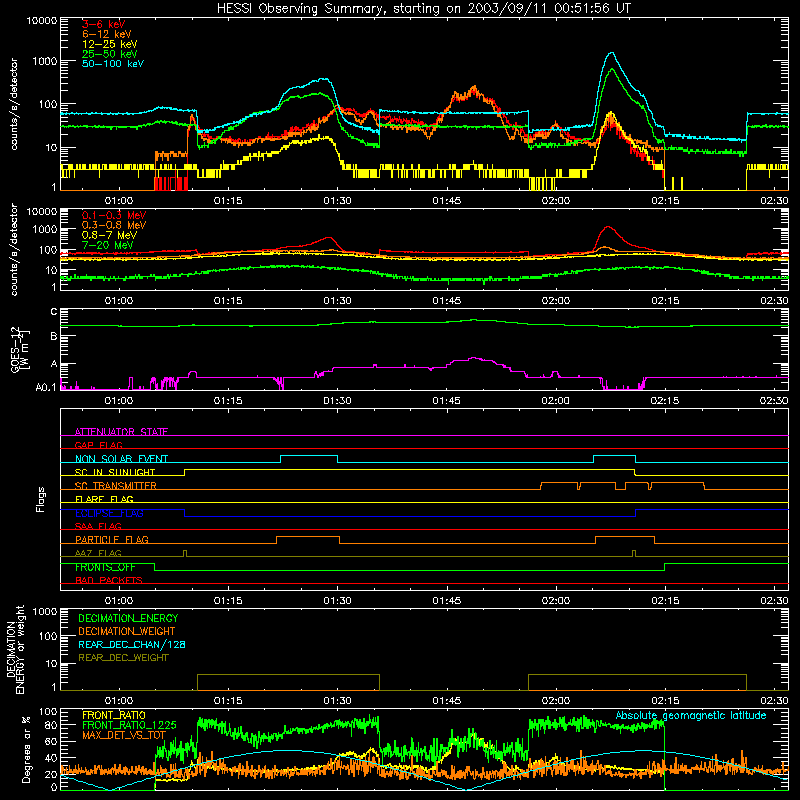
Task: Click the Flags panel axis label
Action: point(41,499)
